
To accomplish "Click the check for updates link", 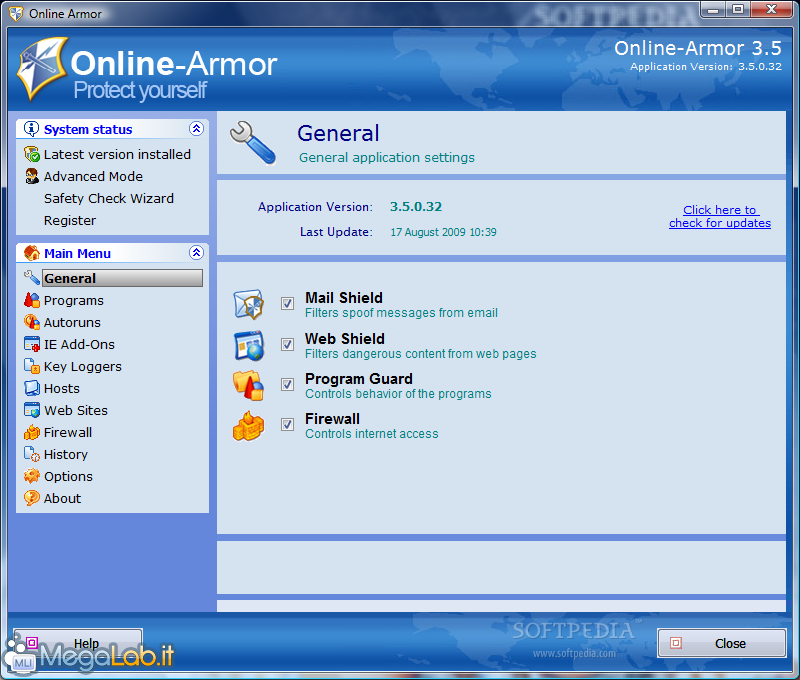I will coord(720,216).
